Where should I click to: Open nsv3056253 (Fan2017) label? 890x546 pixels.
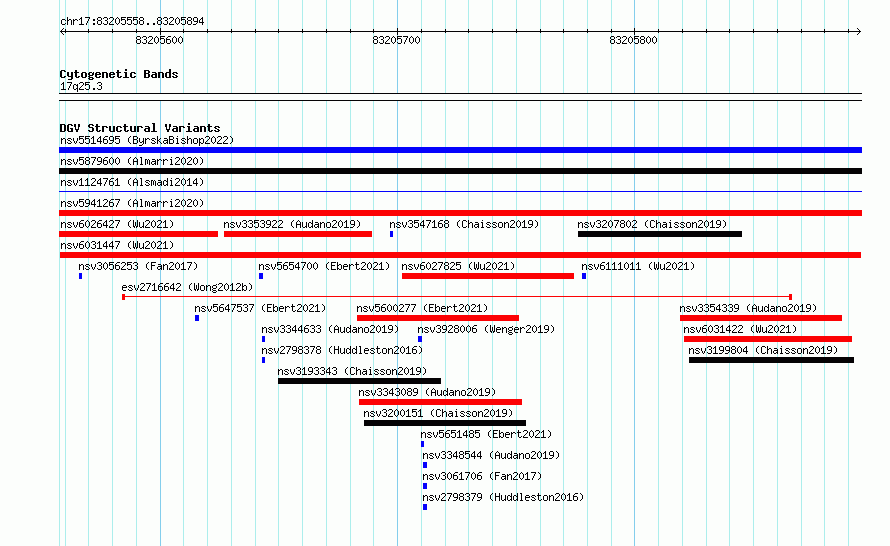click(x=138, y=266)
